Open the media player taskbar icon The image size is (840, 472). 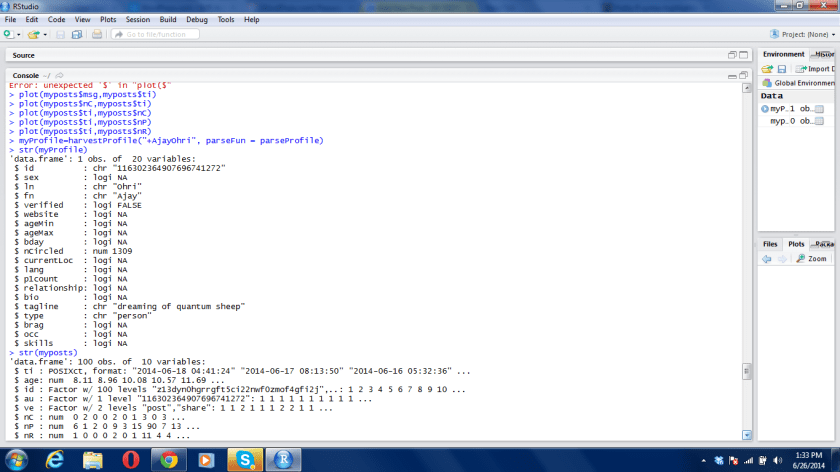[x=206, y=460]
